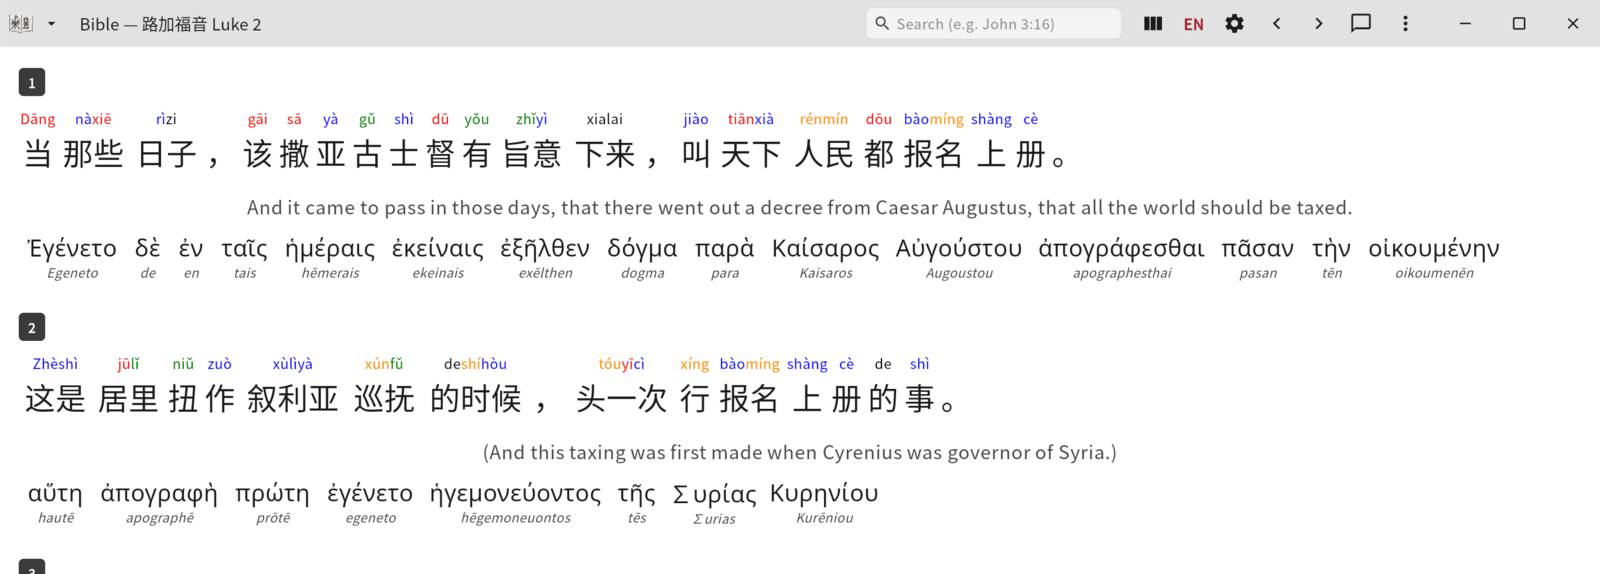Switch language with EN button
The width and height of the screenshot is (1600, 574).
pyautogui.click(x=1194, y=24)
